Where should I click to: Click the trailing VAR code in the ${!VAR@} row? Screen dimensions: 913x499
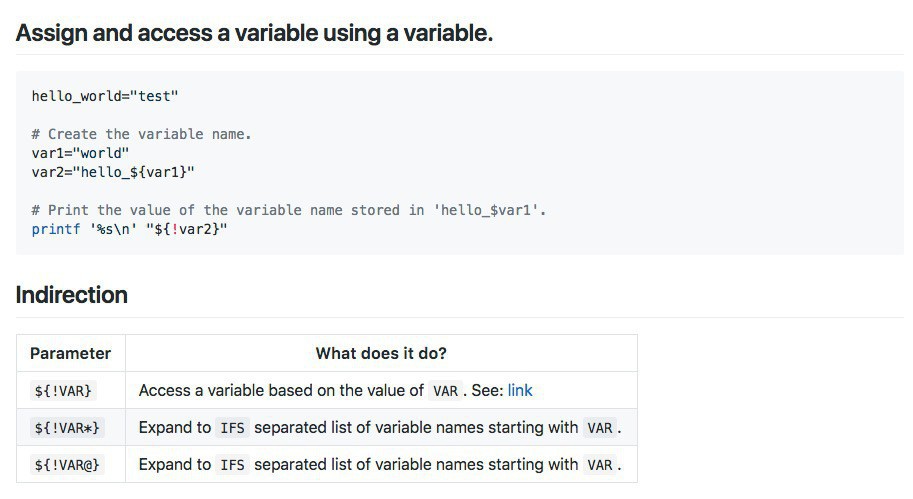[x=600, y=465]
